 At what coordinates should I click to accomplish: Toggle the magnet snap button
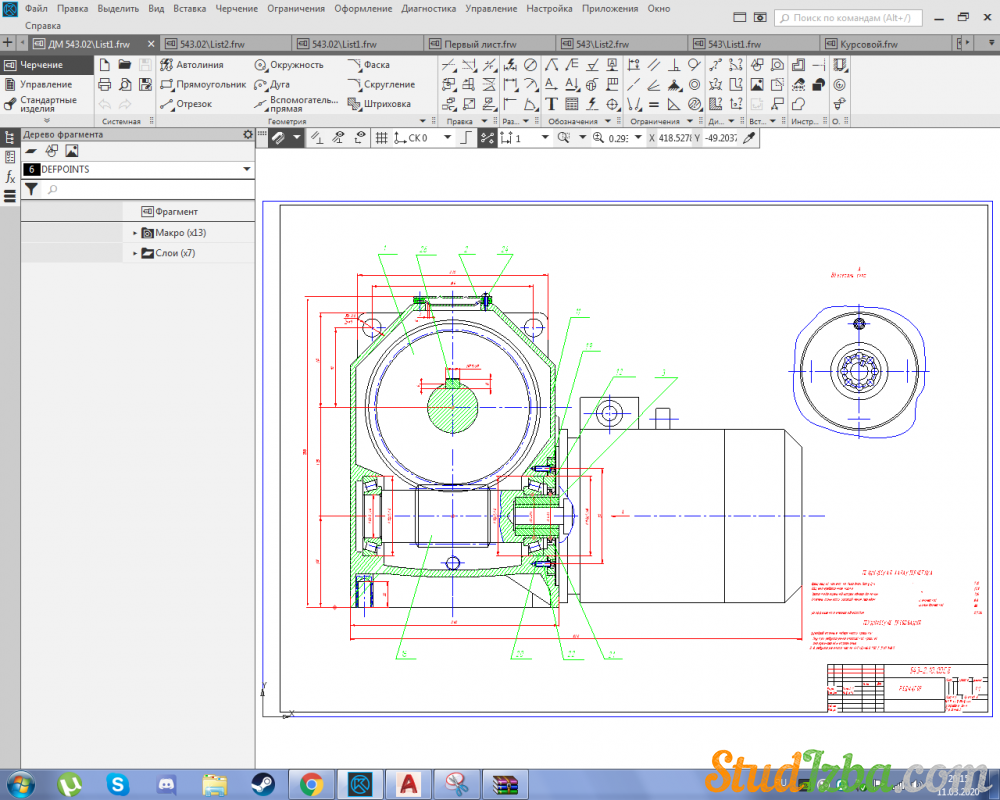pyautogui.click(x=277, y=138)
